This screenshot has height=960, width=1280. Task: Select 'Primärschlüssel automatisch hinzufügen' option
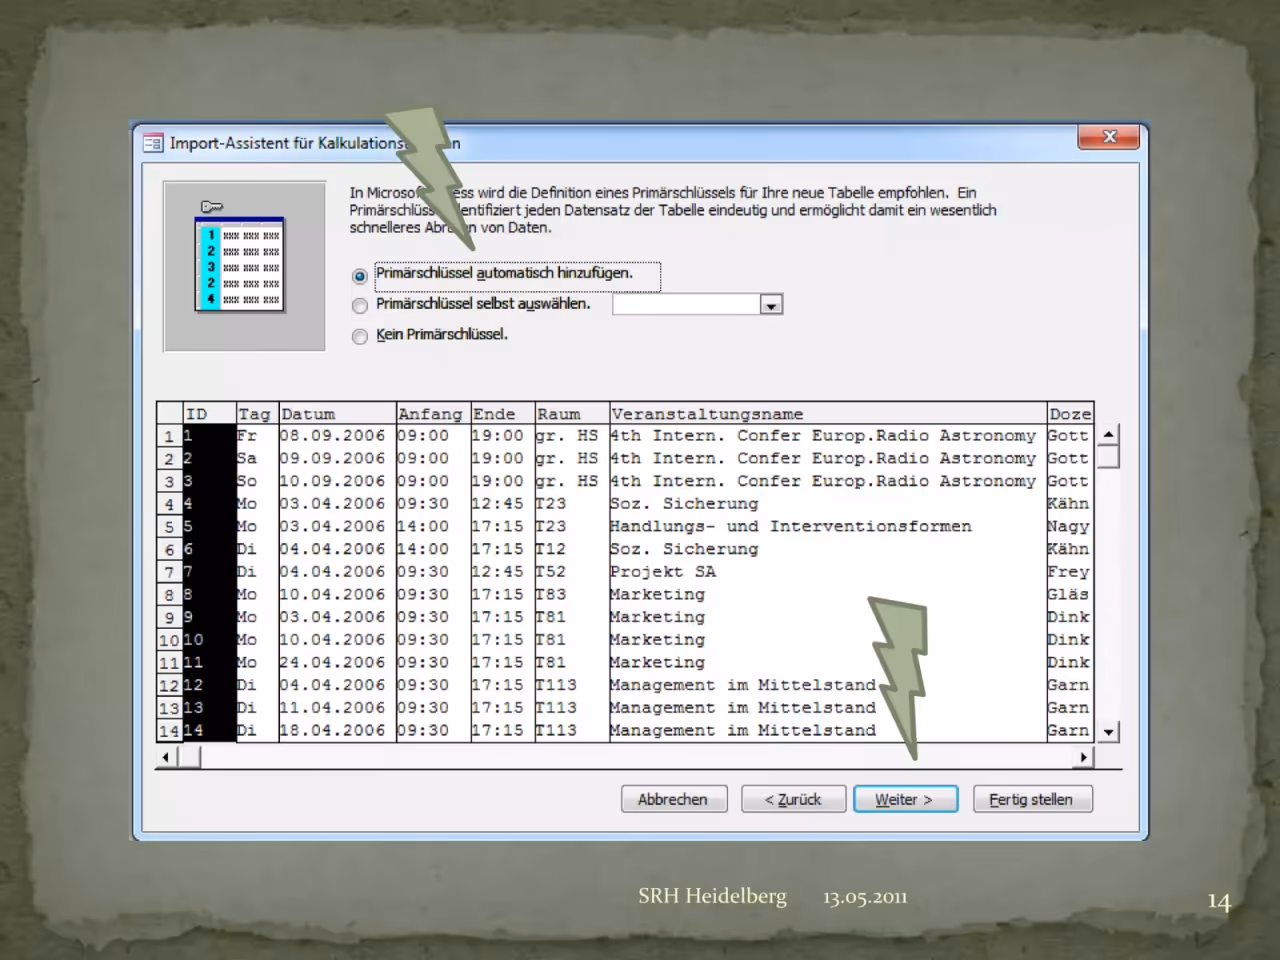[360, 276]
